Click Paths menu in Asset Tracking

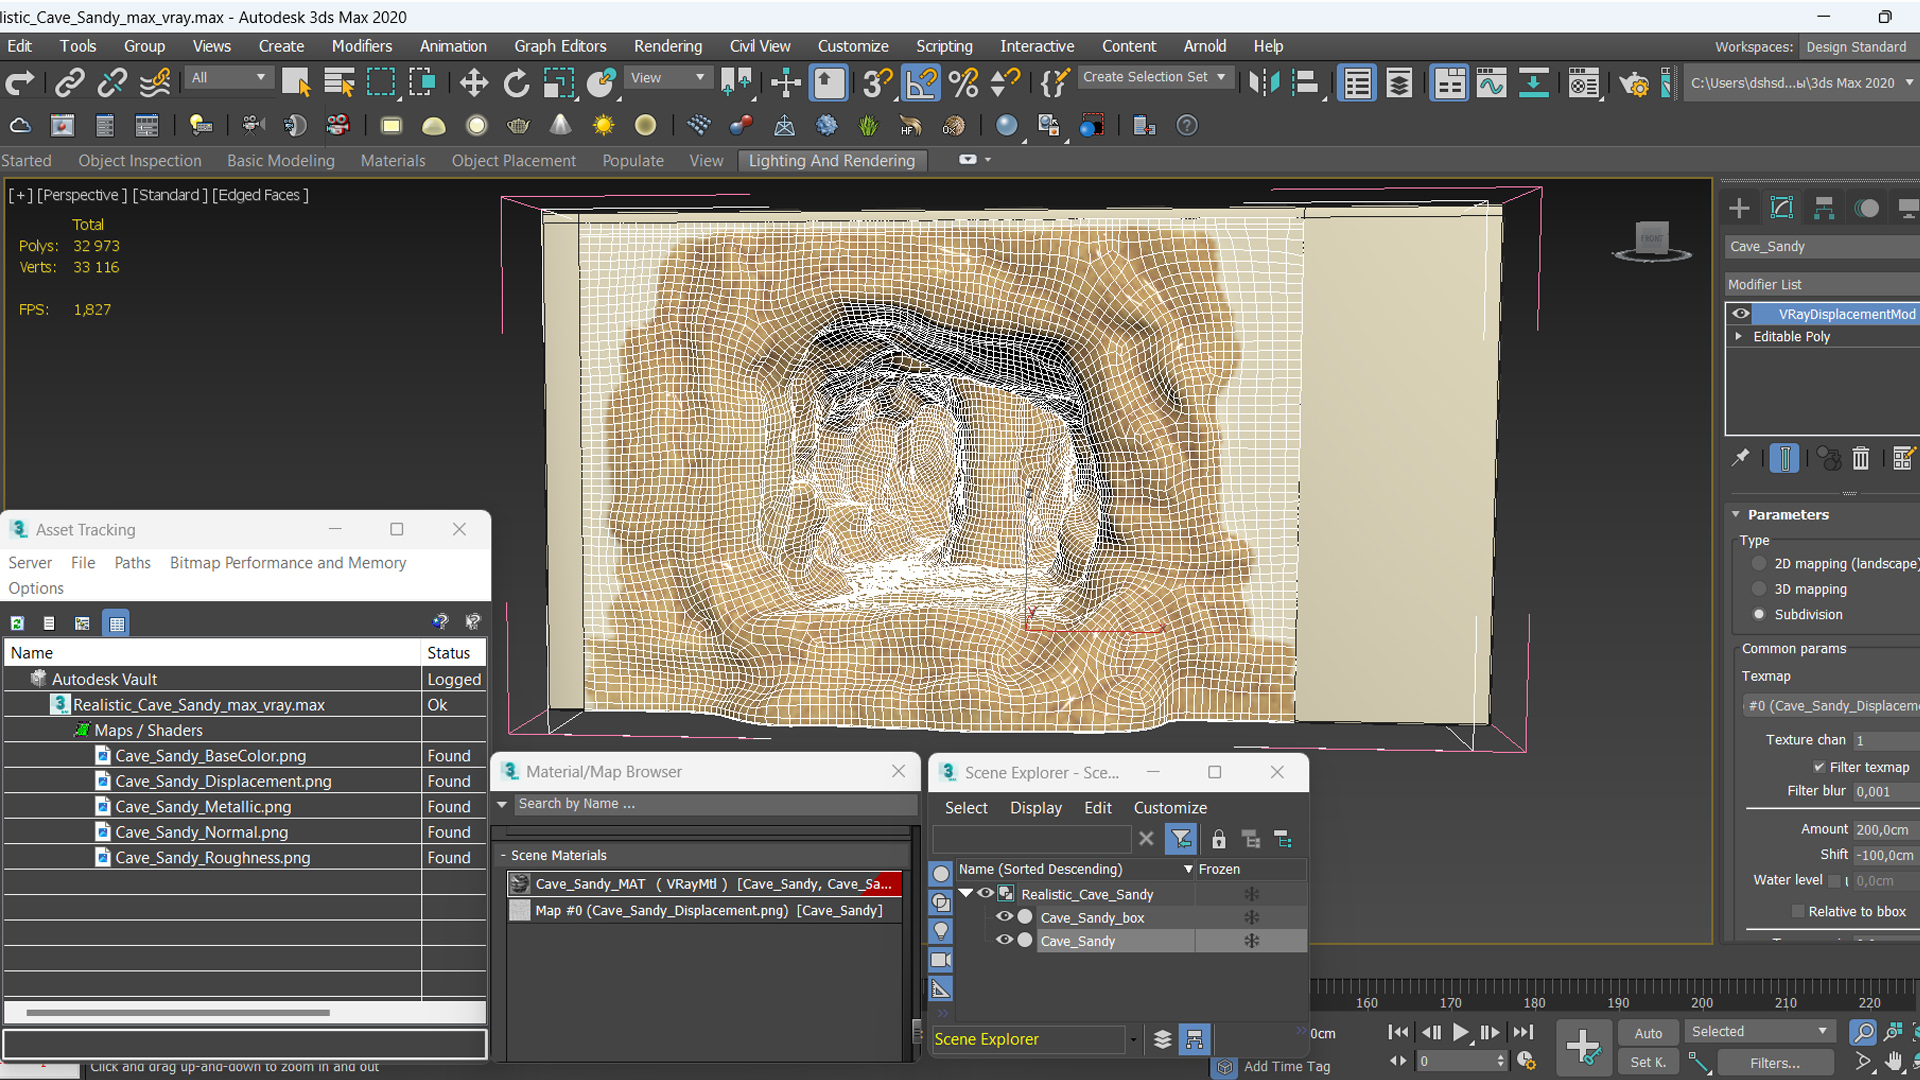tap(132, 562)
